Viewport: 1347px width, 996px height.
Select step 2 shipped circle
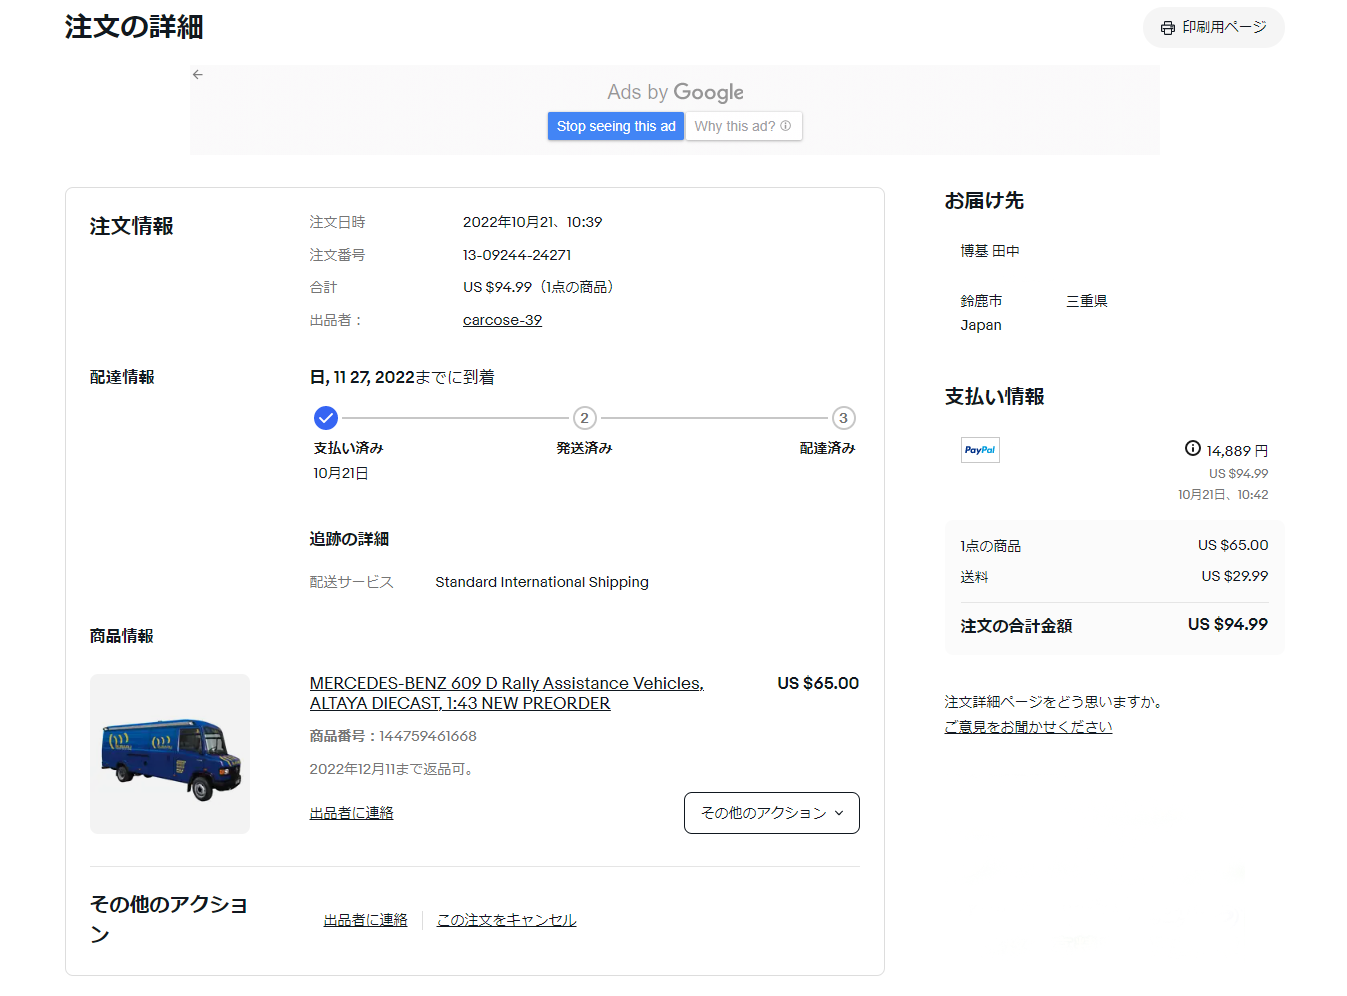(584, 418)
